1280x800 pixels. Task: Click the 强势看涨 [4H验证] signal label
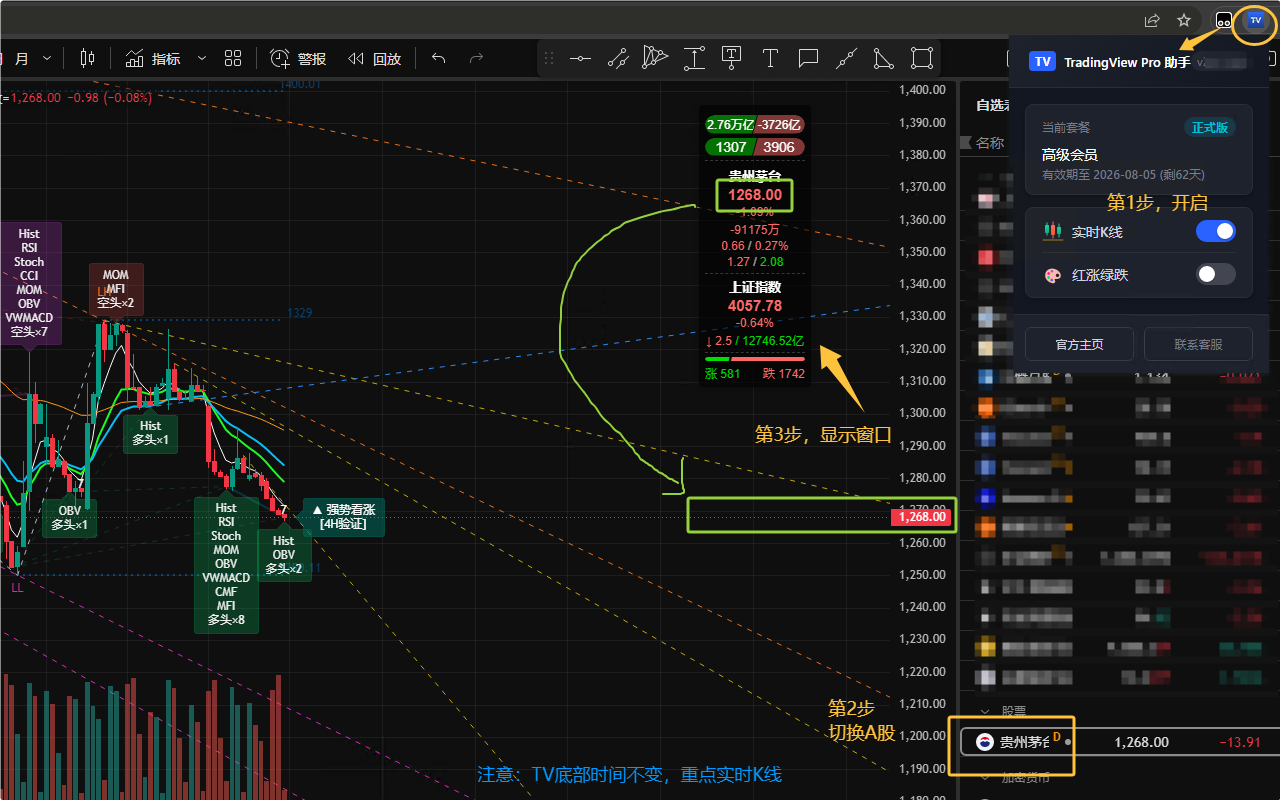[x=344, y=517]
